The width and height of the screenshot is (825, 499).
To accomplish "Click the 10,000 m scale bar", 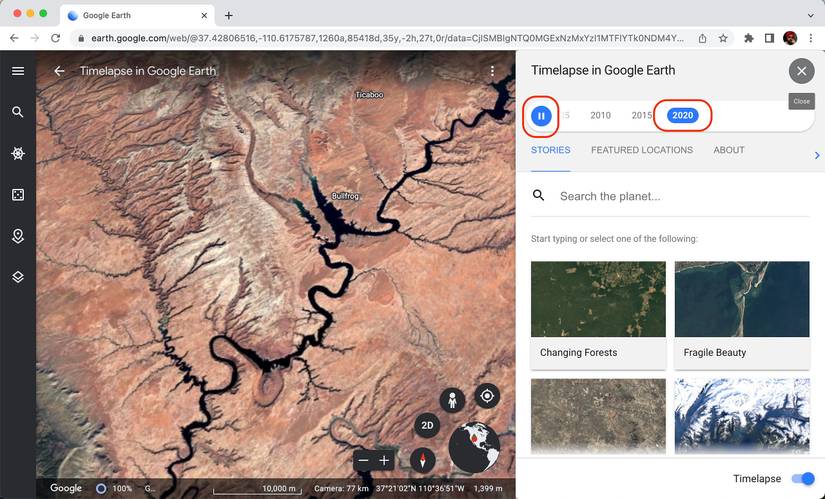I will pos(255,490).
